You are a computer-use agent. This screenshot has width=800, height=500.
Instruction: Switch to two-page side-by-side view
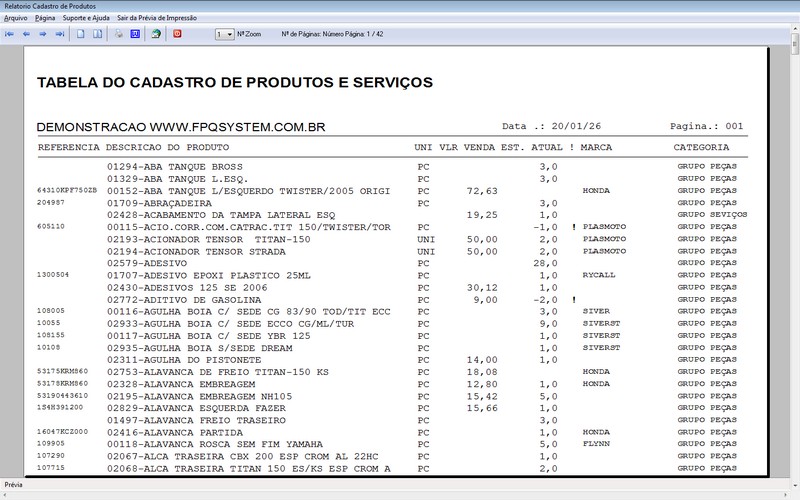click(x=97, y=34)
